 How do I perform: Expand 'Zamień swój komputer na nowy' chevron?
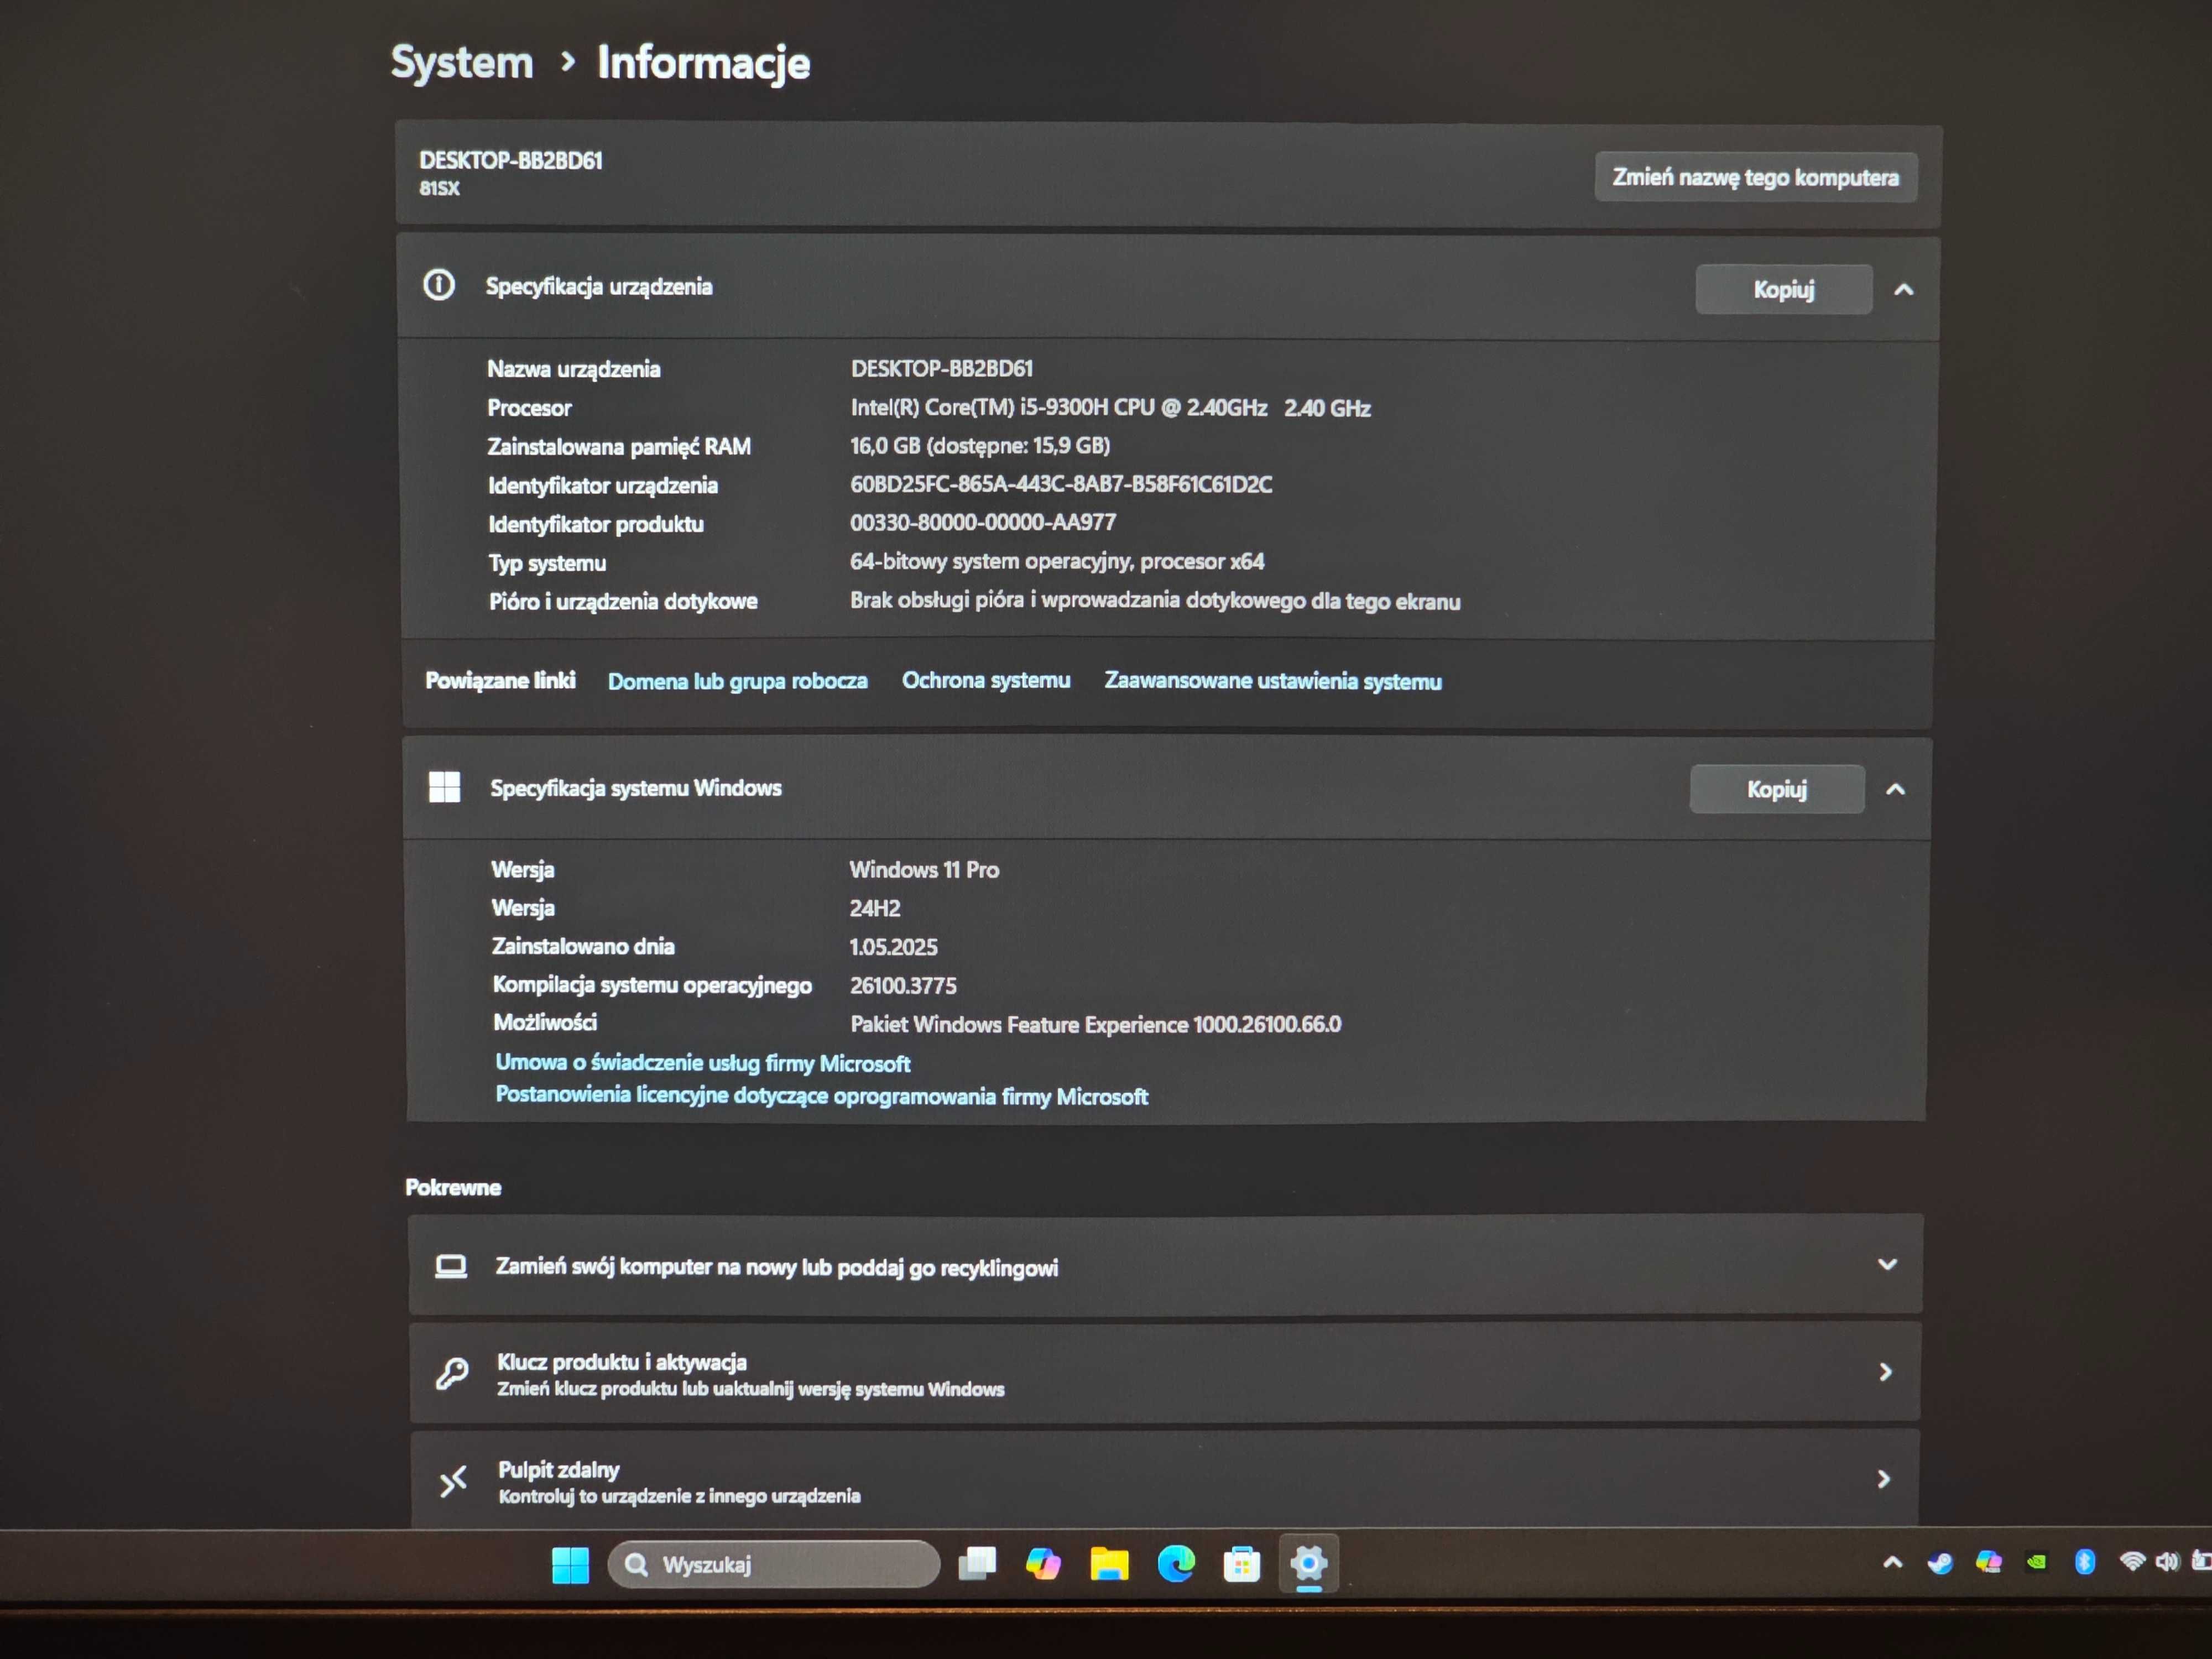coord(1887,1264)
